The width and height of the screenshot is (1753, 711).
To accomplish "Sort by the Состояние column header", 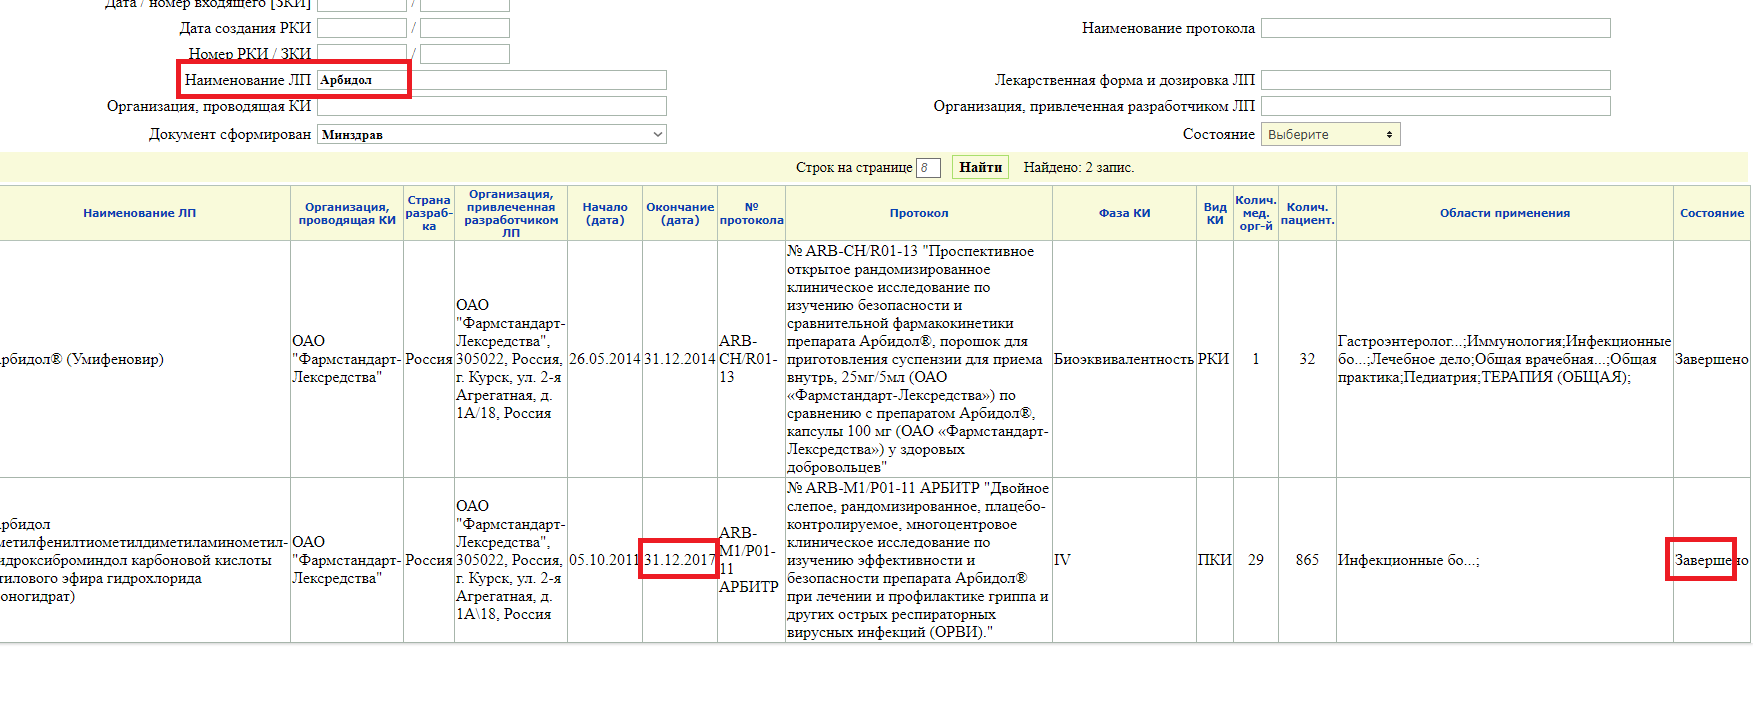I will coord(1712,213).
